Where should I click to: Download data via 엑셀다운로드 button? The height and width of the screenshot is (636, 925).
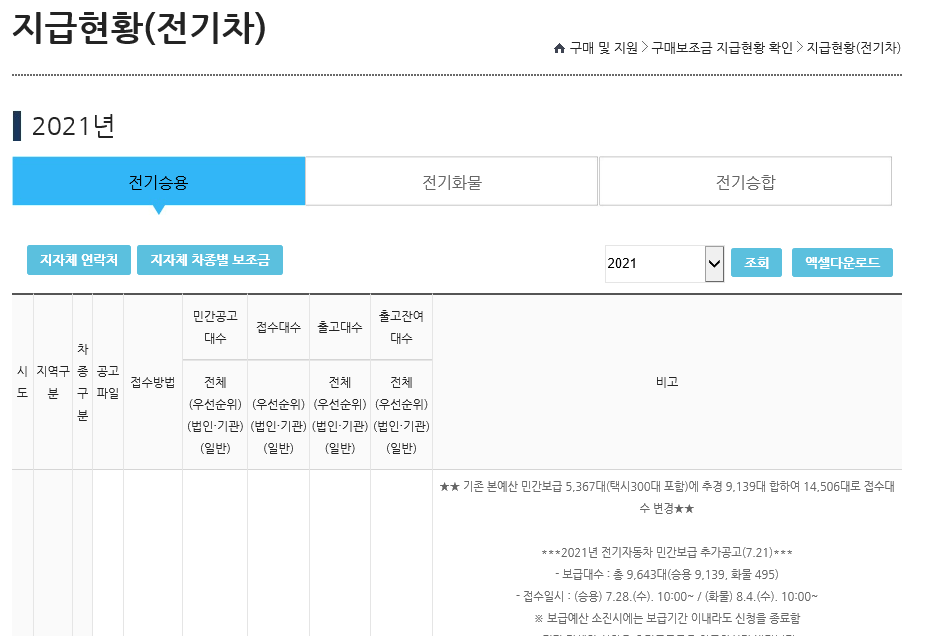click(842, 263)
